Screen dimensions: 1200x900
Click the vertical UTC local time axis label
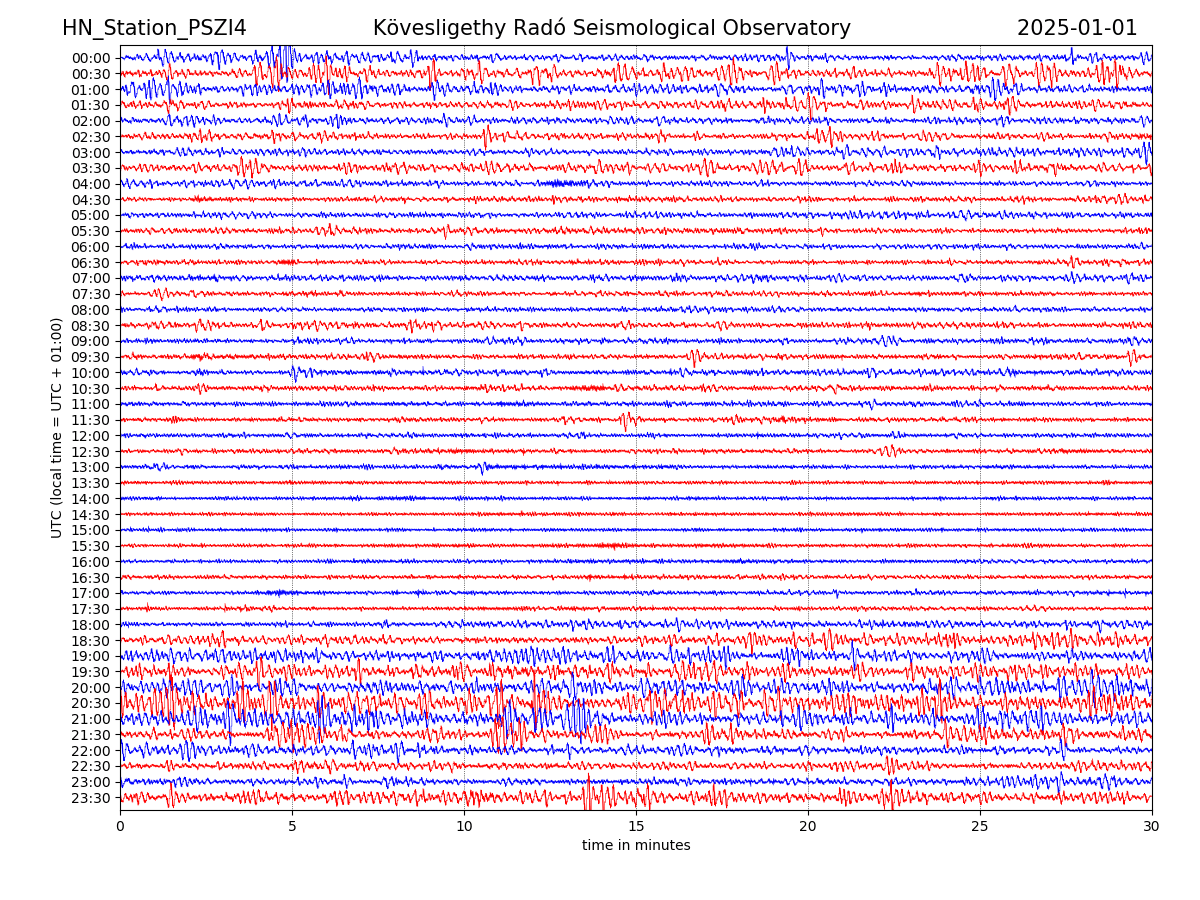click(57, 427)
